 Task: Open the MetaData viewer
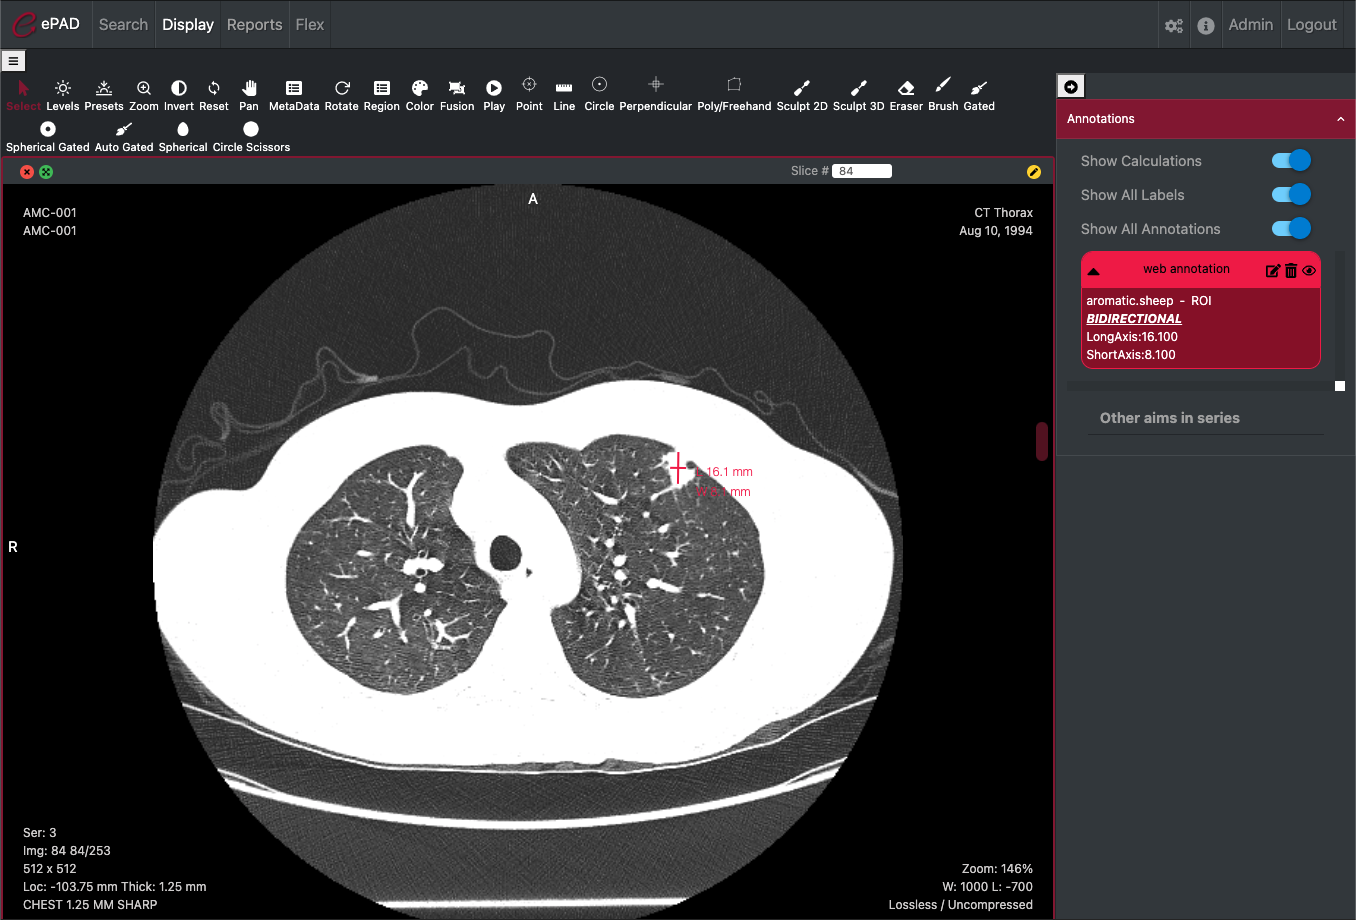[x=294, y=94]
